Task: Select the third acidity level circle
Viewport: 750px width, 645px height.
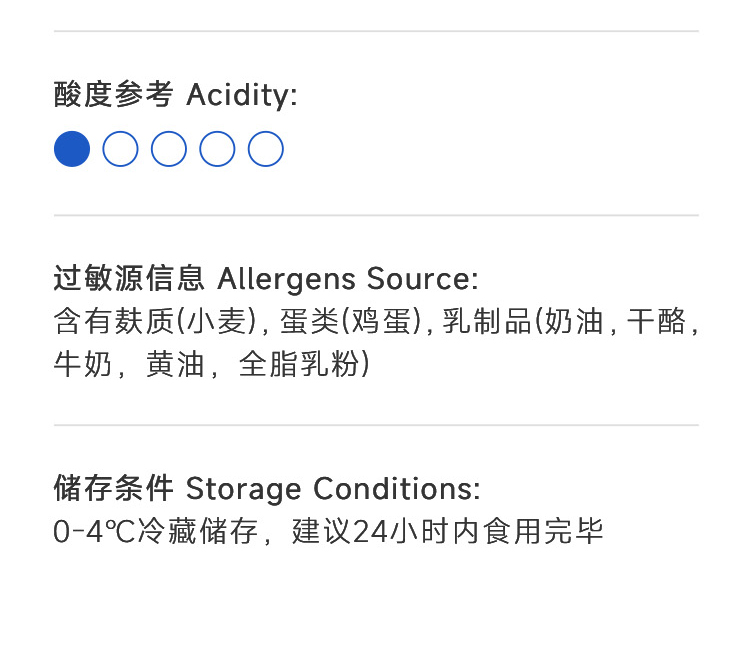Action: (x=169, y=149)
